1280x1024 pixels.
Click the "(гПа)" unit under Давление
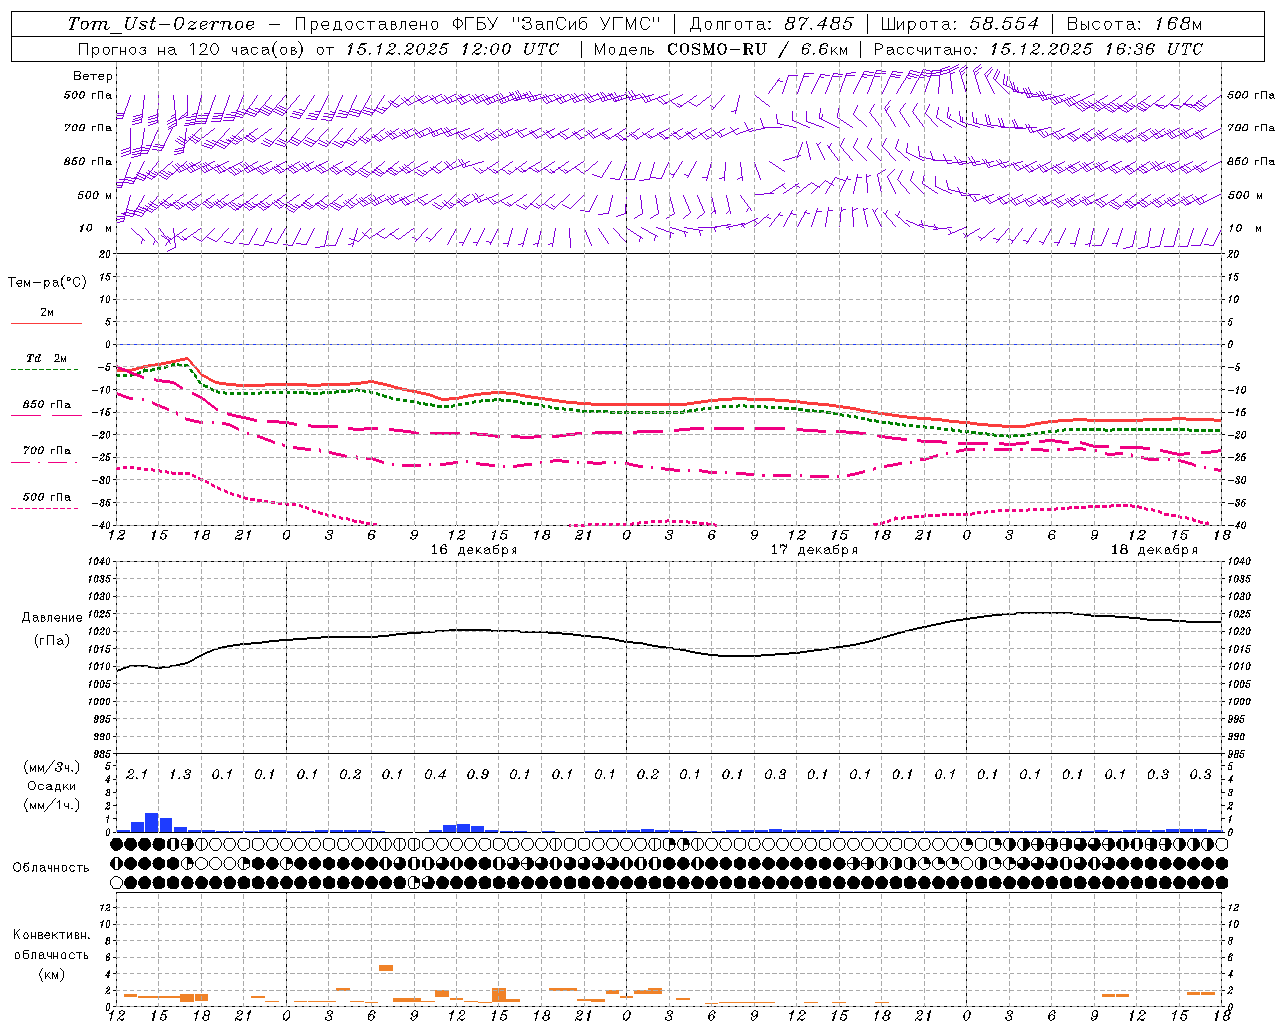[x=52, y=640]
